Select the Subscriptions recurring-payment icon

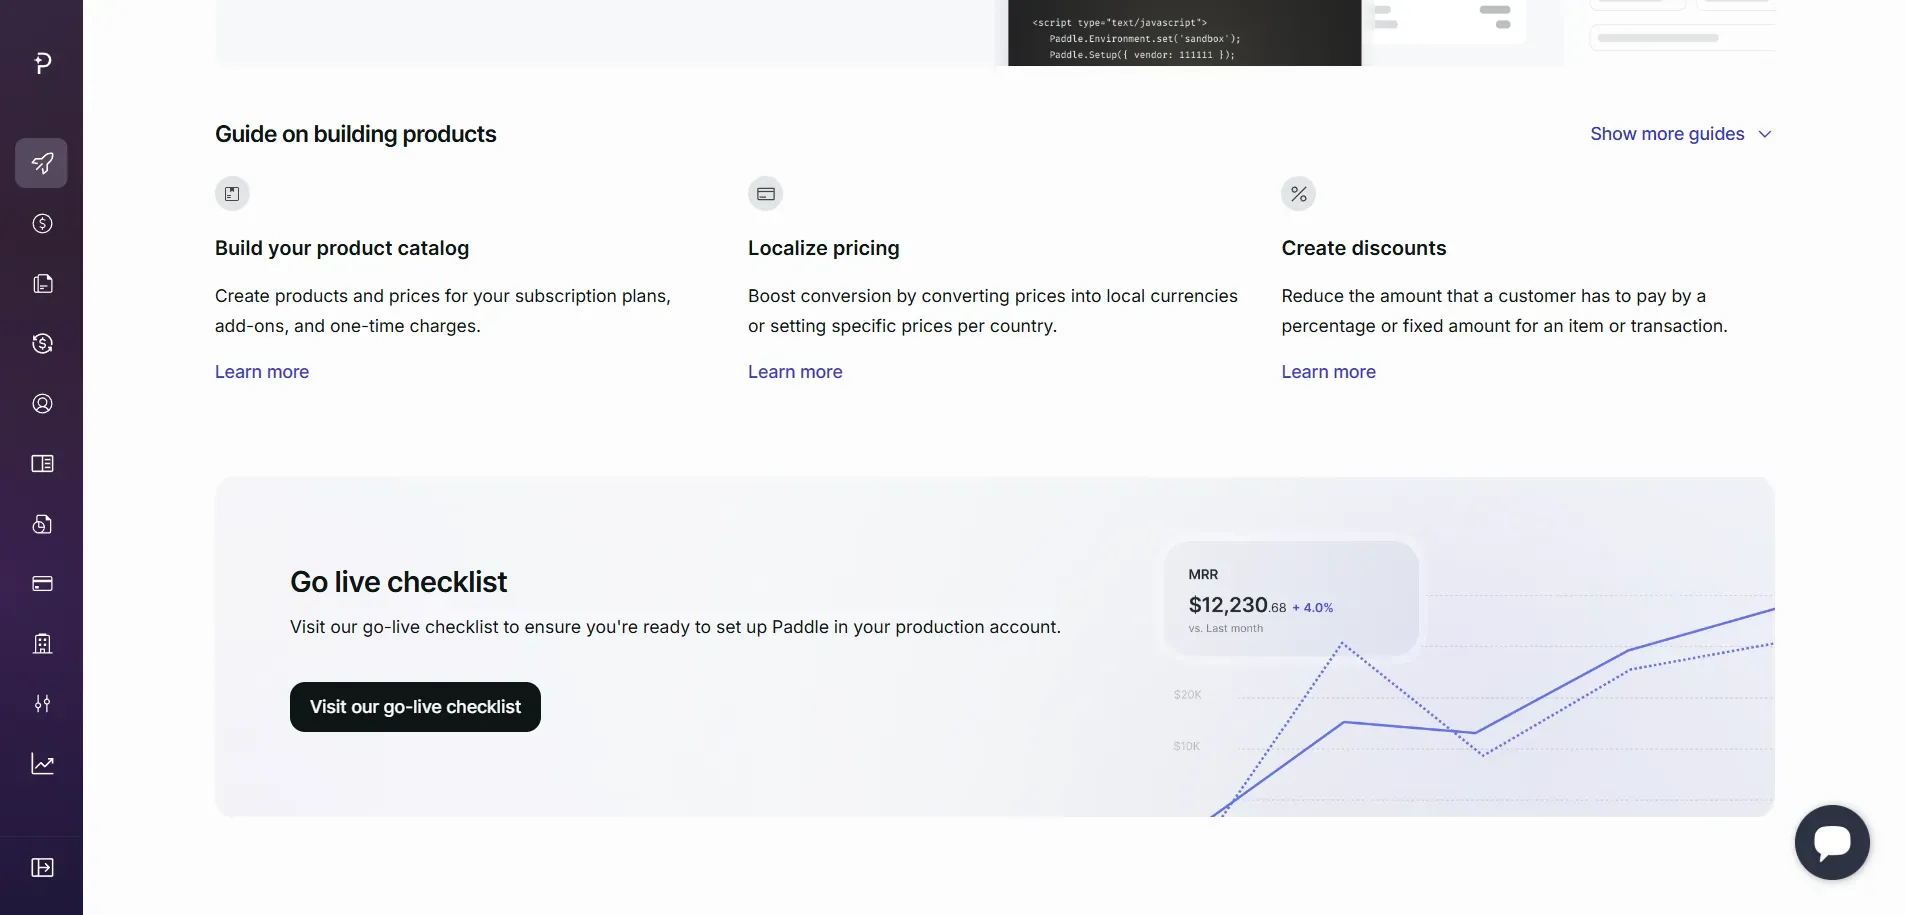click(x=41, y=343)
